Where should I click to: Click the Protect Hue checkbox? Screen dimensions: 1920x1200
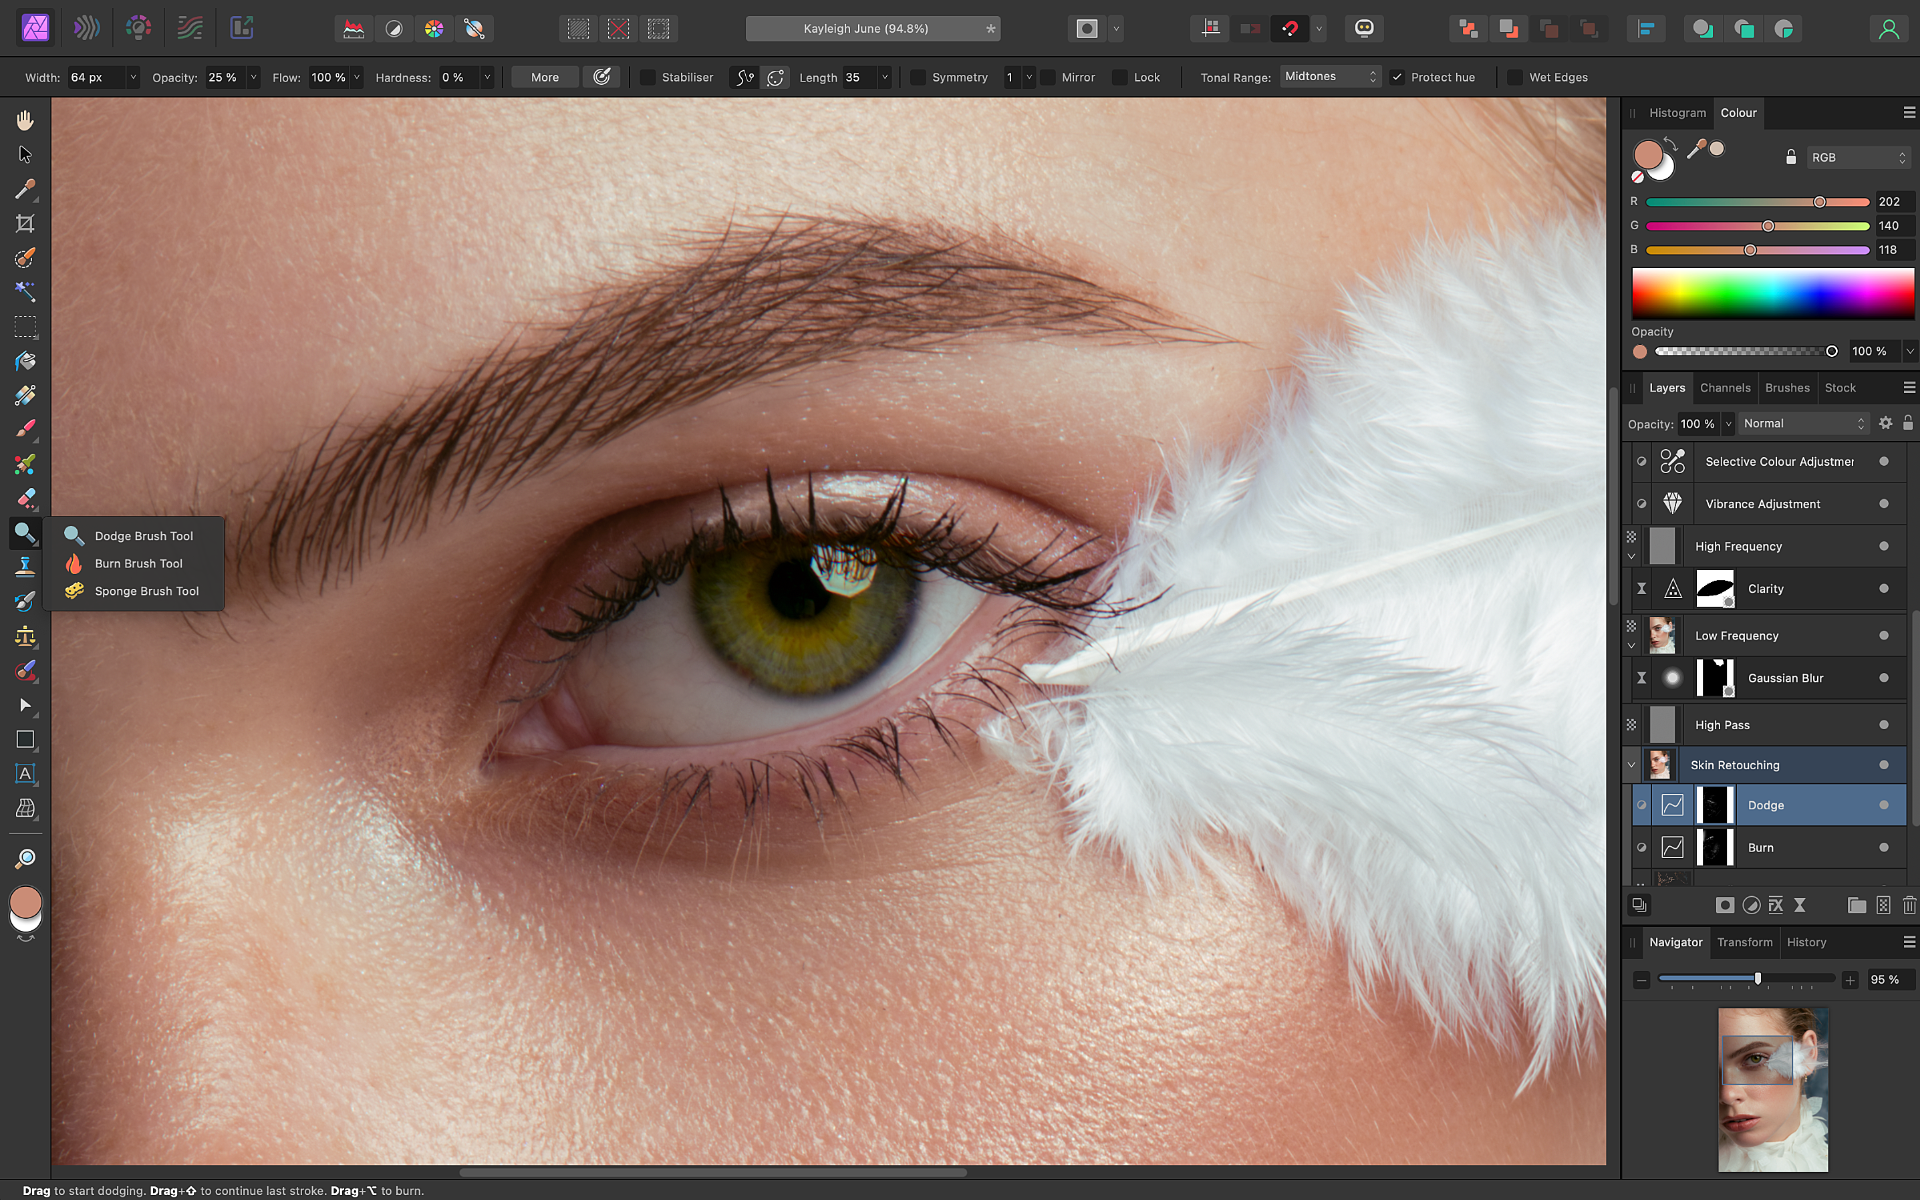click(1397, 76)
